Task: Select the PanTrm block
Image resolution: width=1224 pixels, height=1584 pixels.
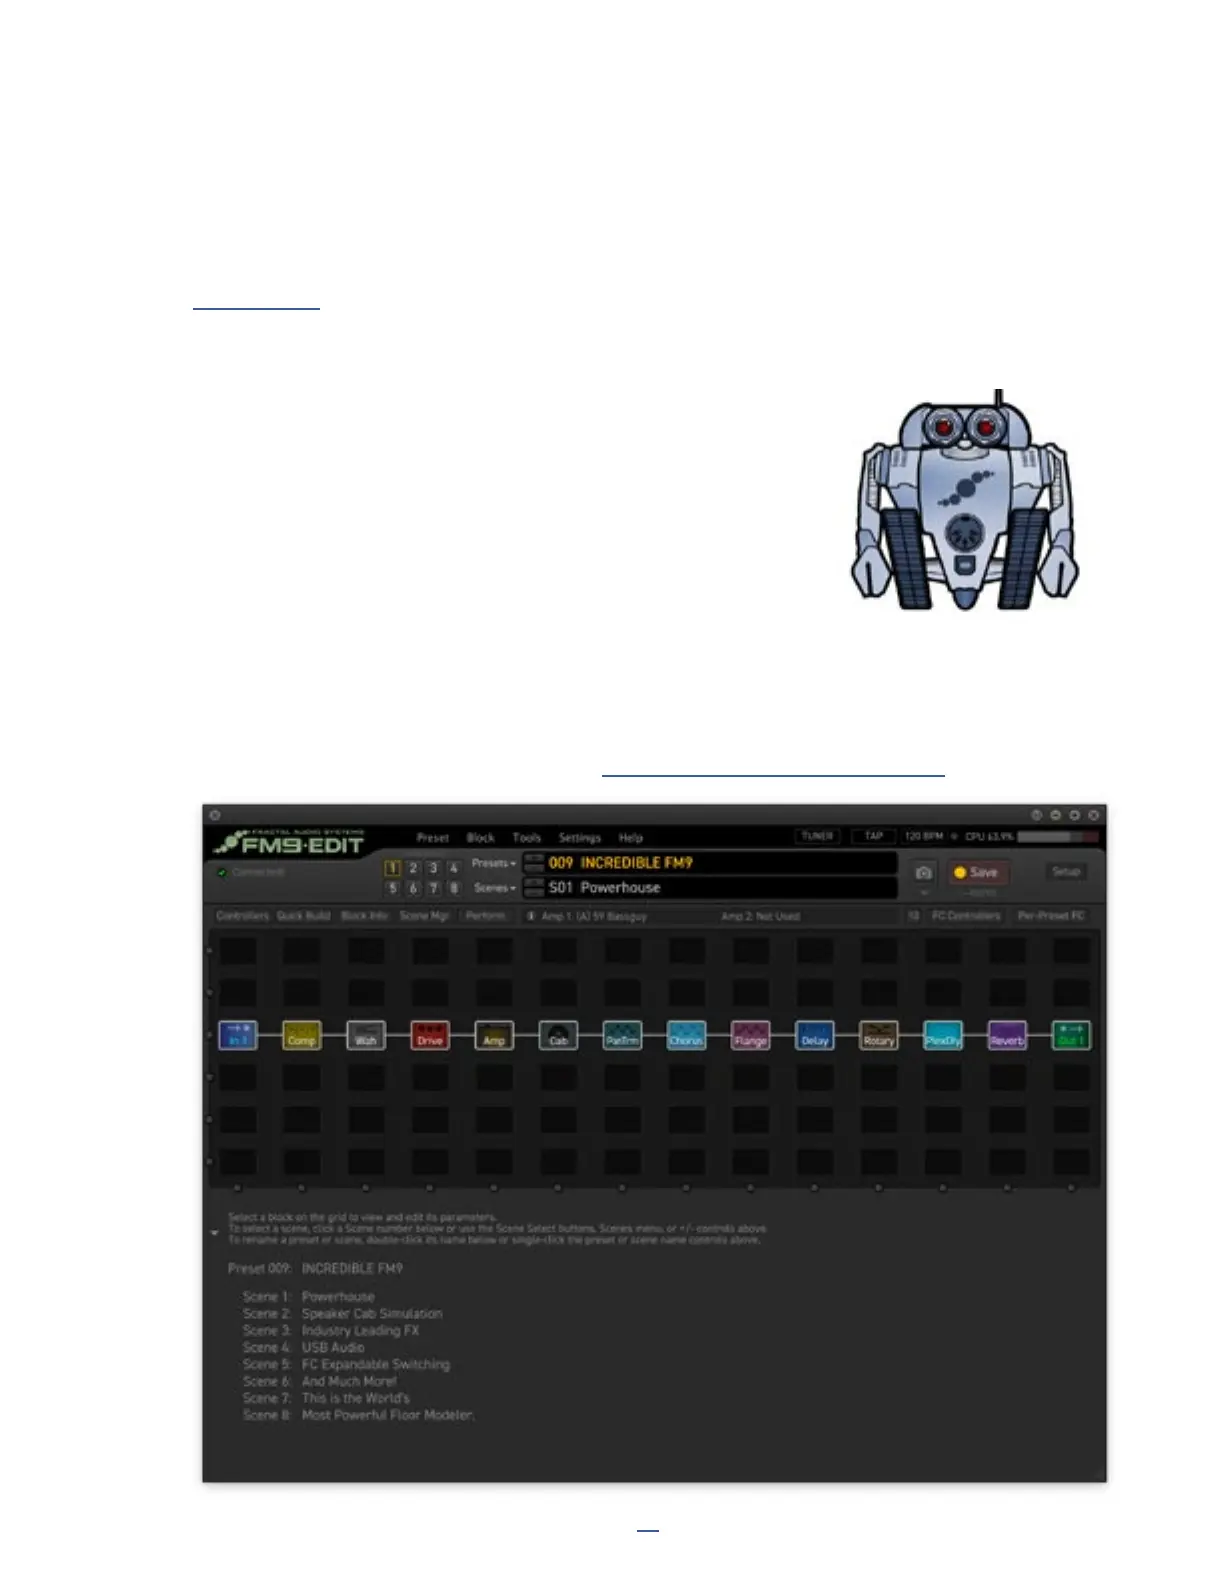Action: point(622,1035)
